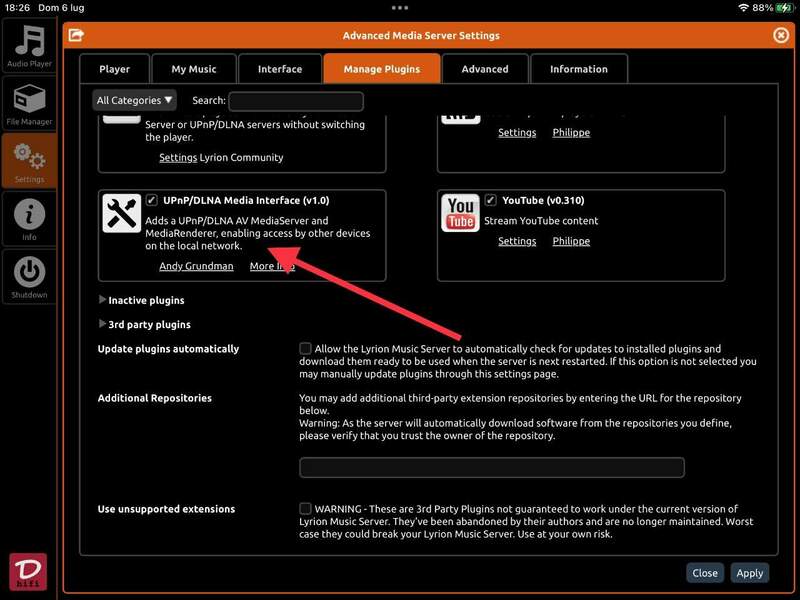
Task: Select the Settings gear sidebar icon
Action: pos(29,160)
